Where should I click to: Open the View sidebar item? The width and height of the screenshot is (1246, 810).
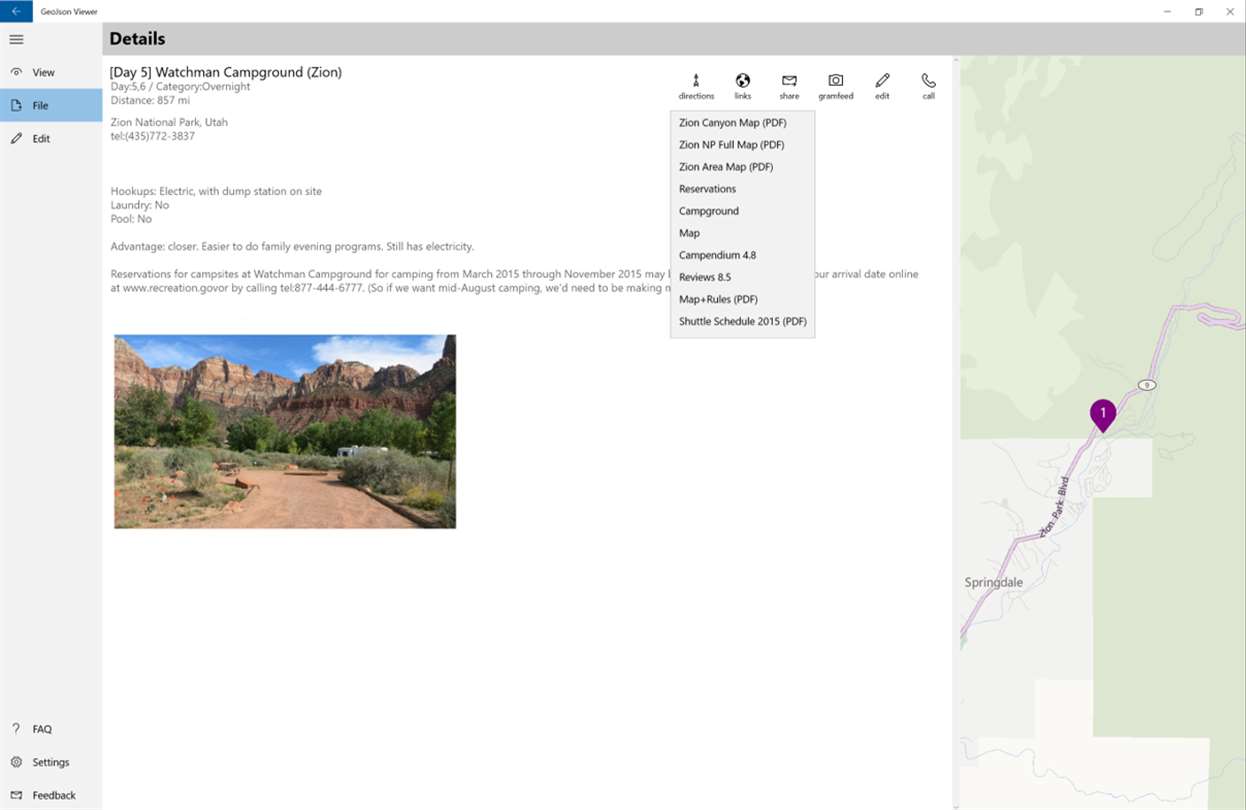tap(51, 72)
